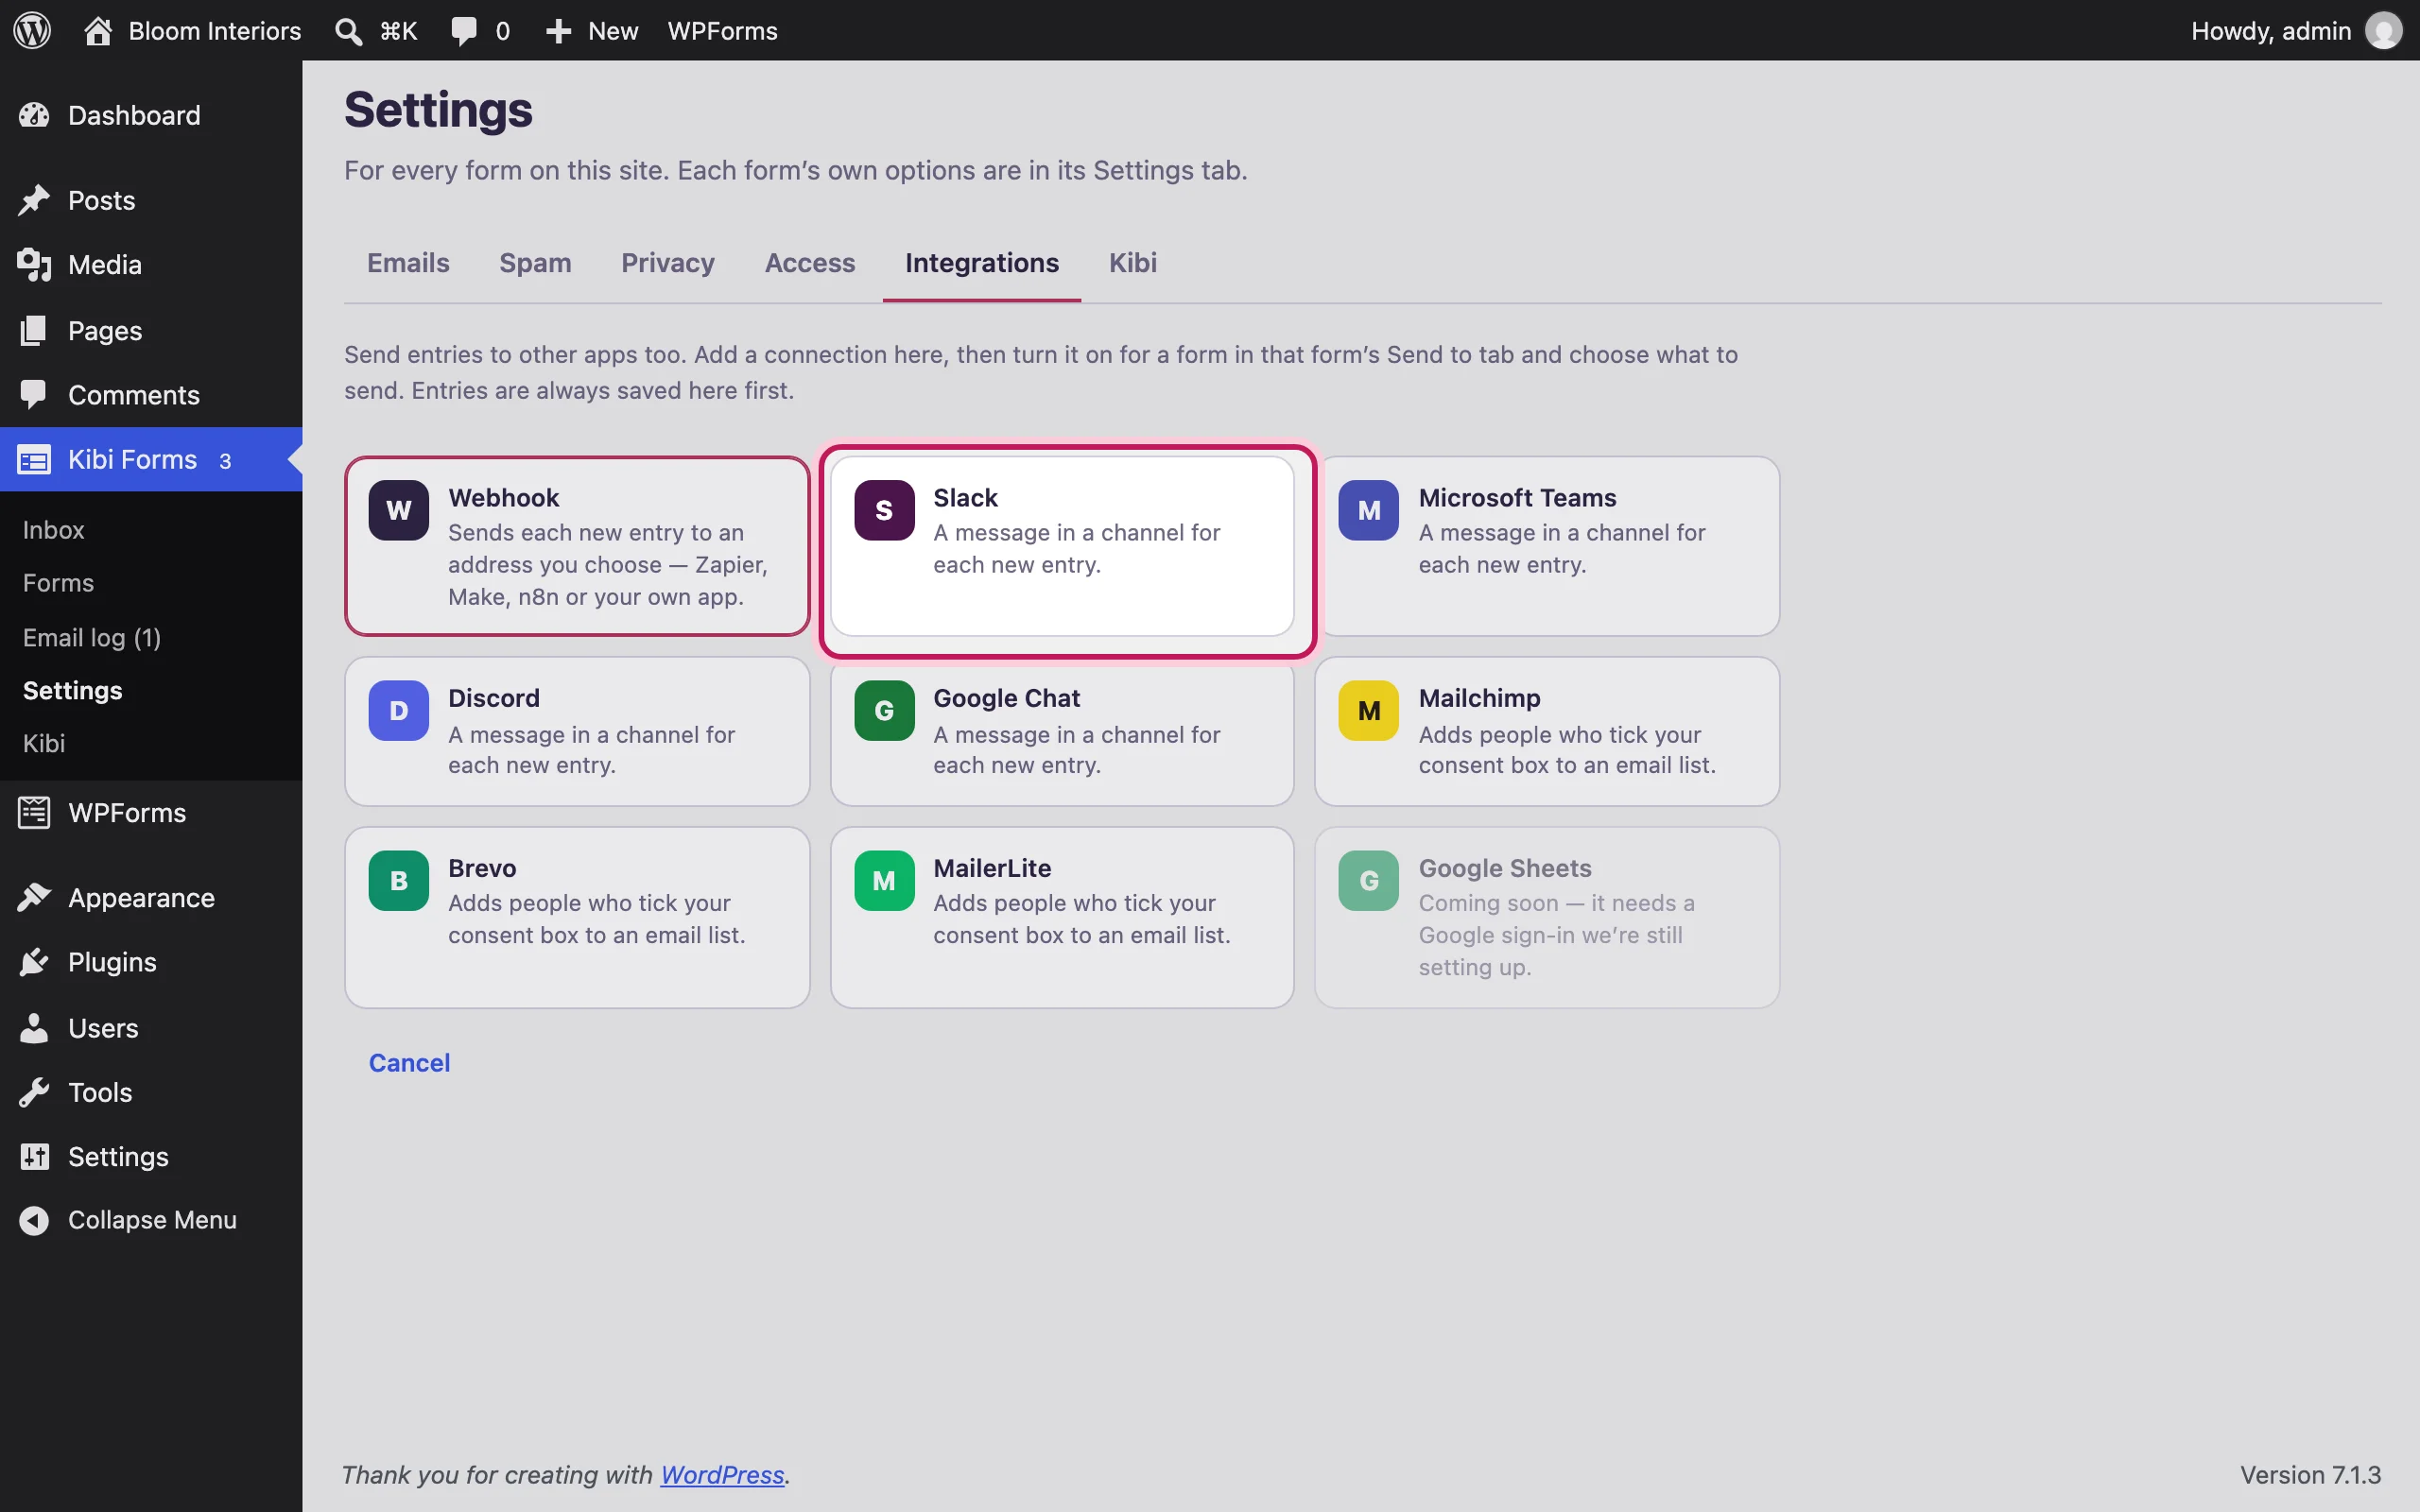Click the Cancel link
This screenshot has width=2420, height=1512.
[409, 1062]
